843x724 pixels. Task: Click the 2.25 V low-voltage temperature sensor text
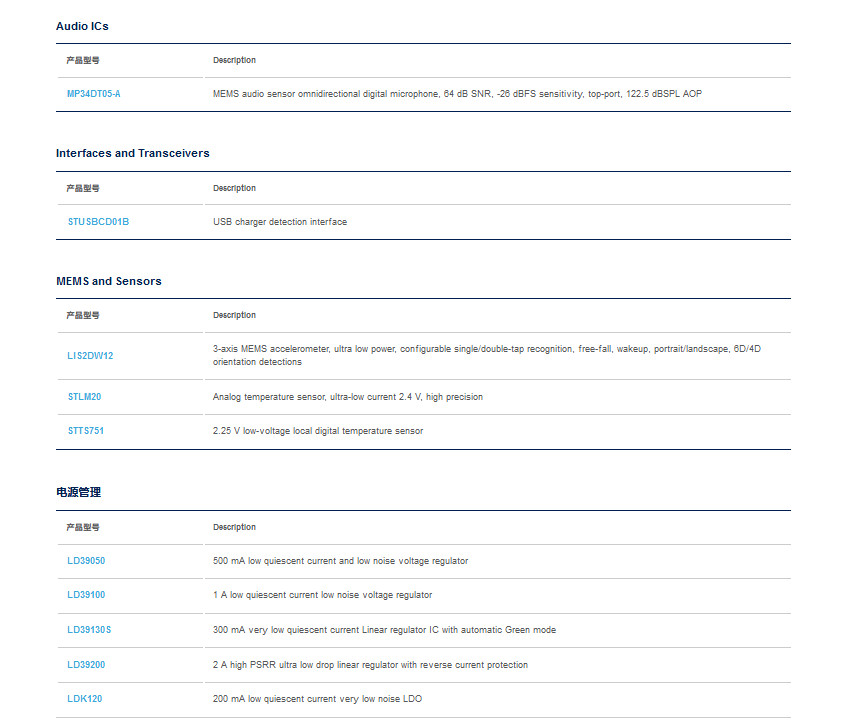coord(318,431)
